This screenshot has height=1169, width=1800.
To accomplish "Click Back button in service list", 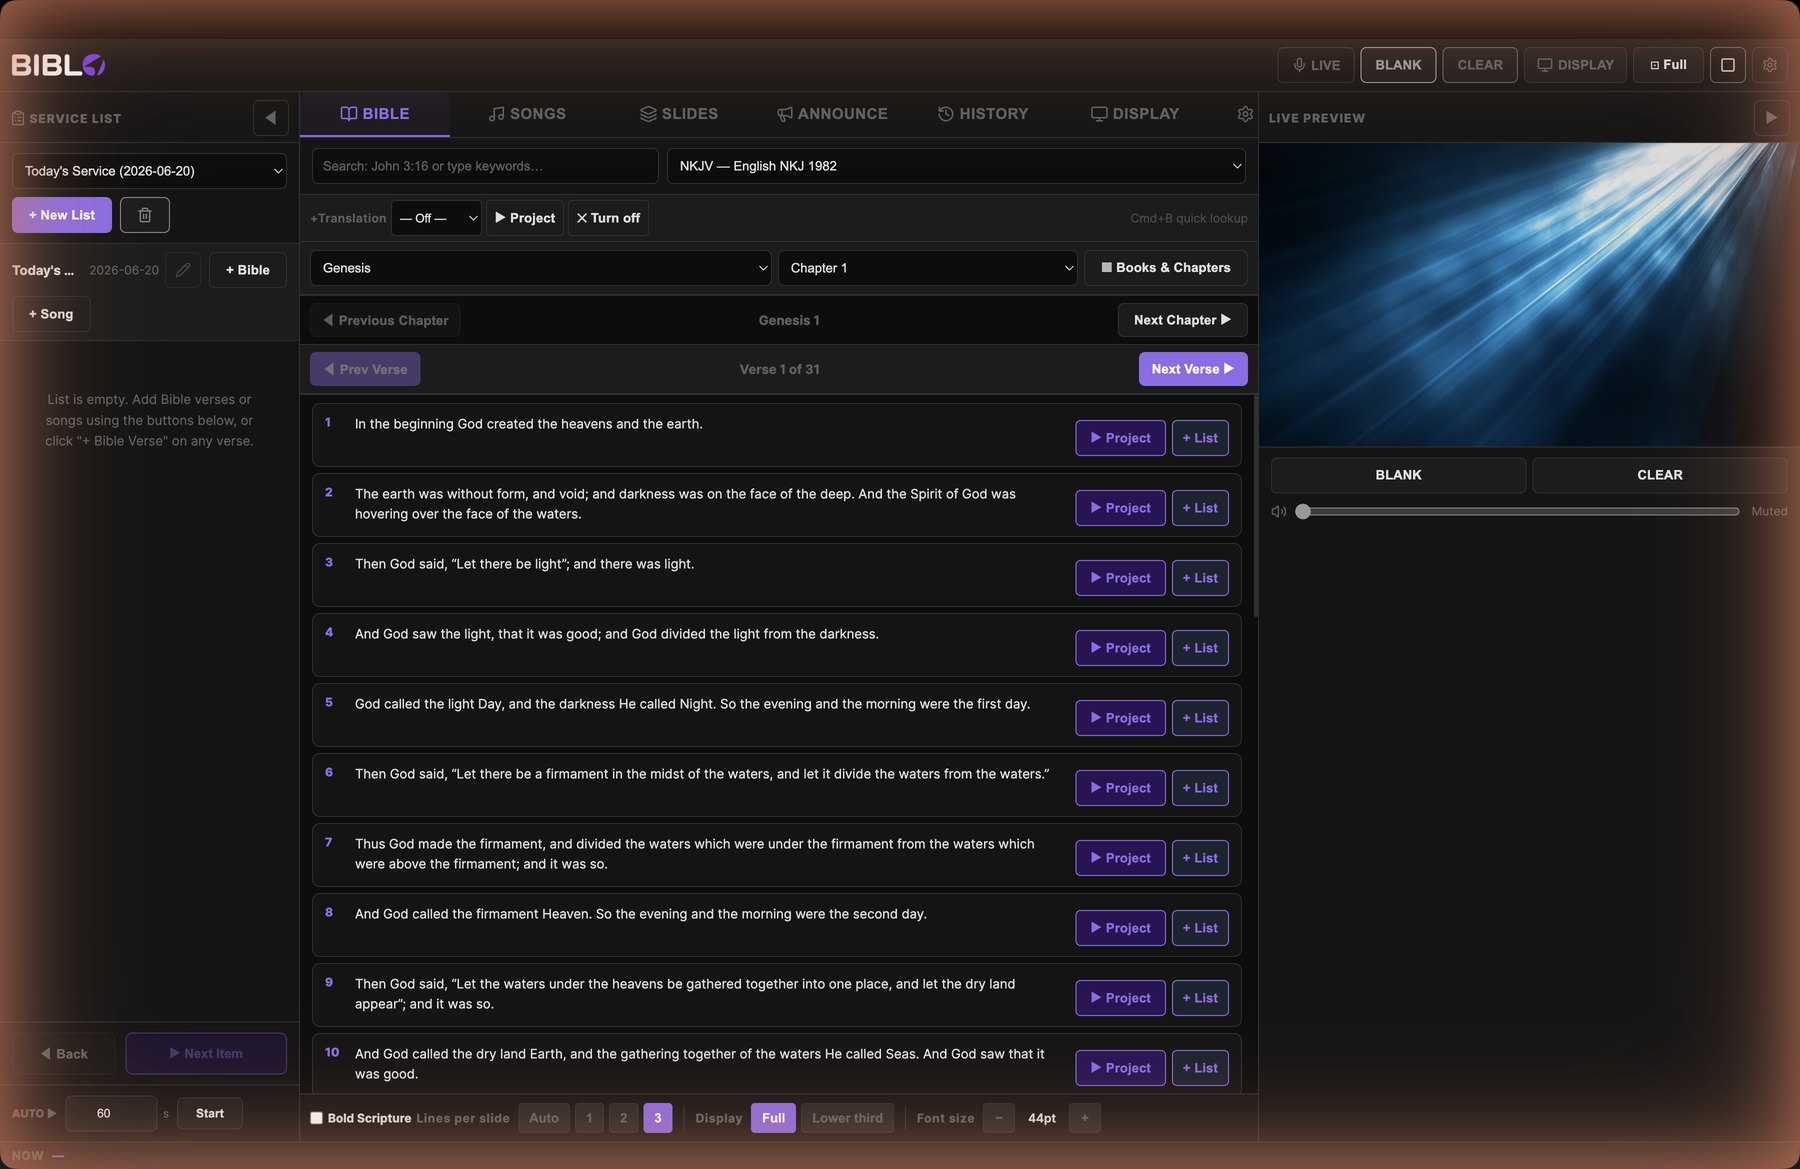I will pos(64,1053).
